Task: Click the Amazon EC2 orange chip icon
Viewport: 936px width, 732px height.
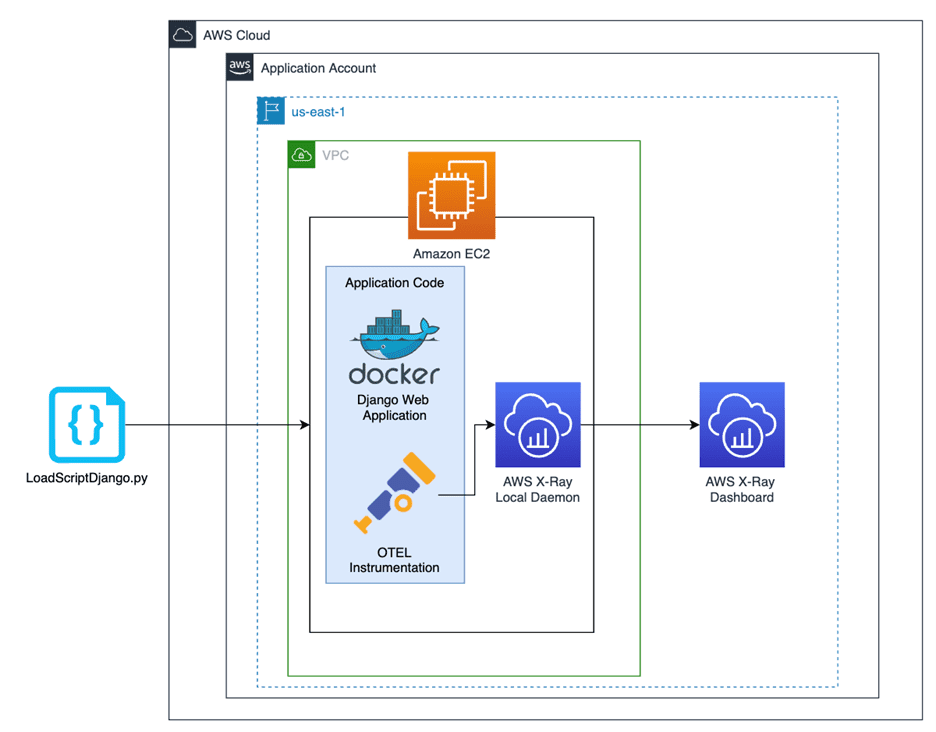Action: pyautogui.click(x=451, y=195)
